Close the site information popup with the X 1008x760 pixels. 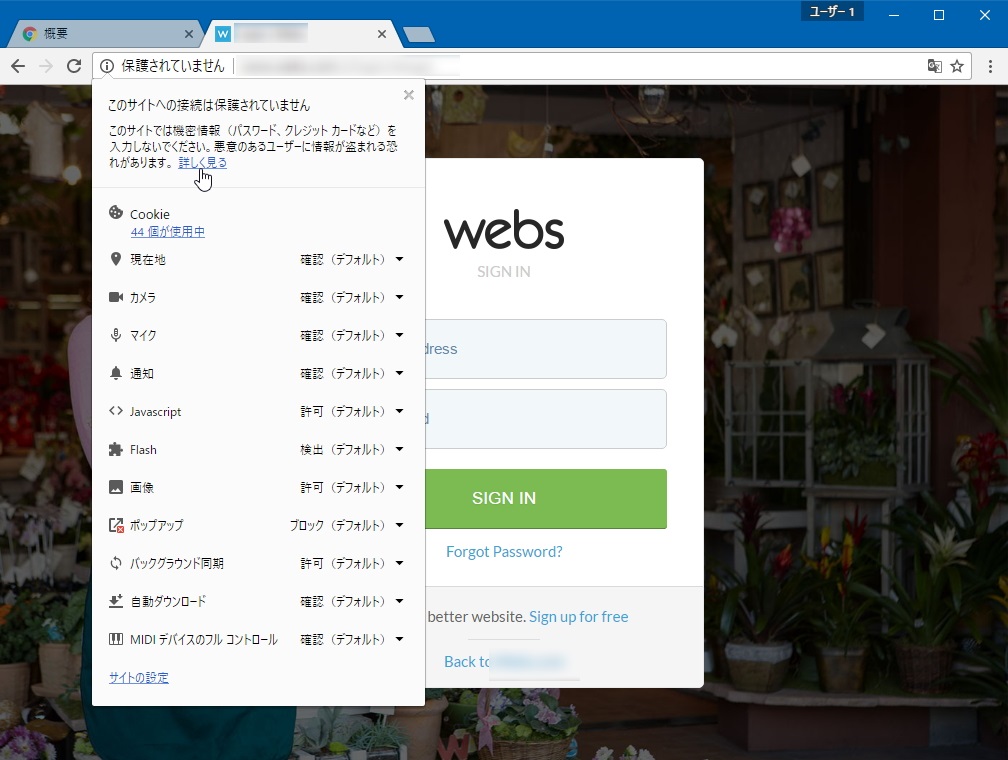[408, 95]
